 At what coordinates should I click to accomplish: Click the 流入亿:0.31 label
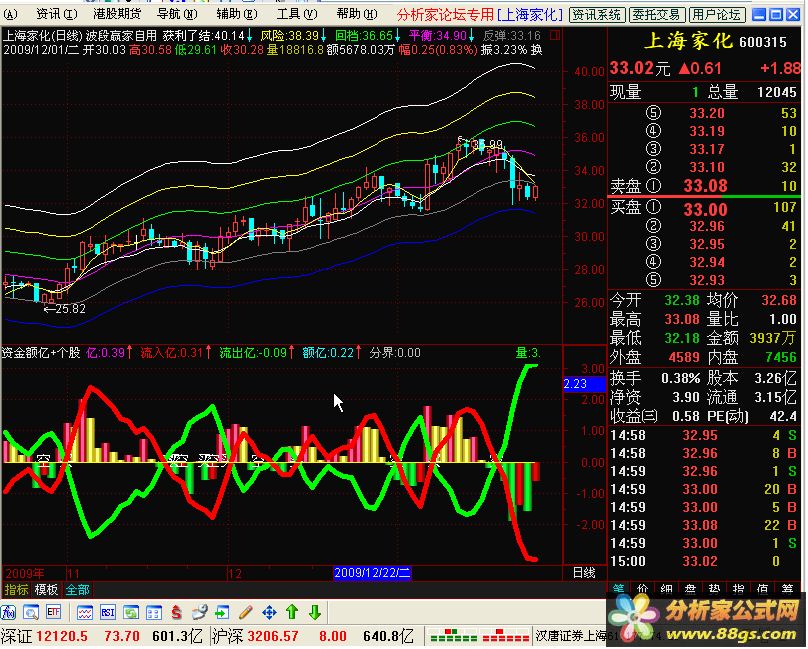(175, 353)
